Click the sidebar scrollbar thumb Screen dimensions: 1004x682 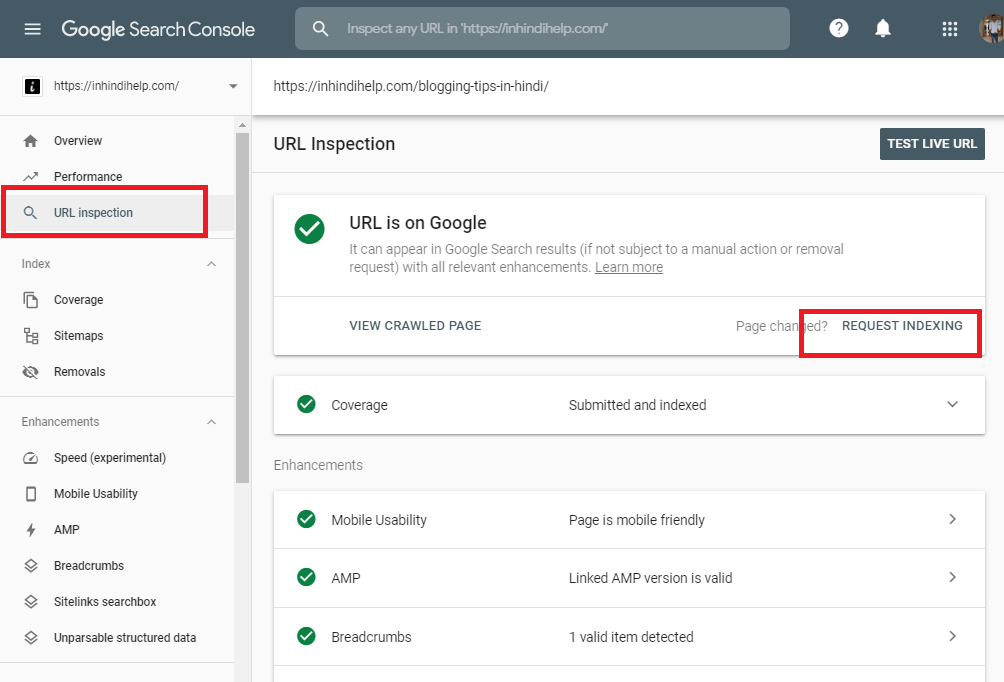[242, 307]
